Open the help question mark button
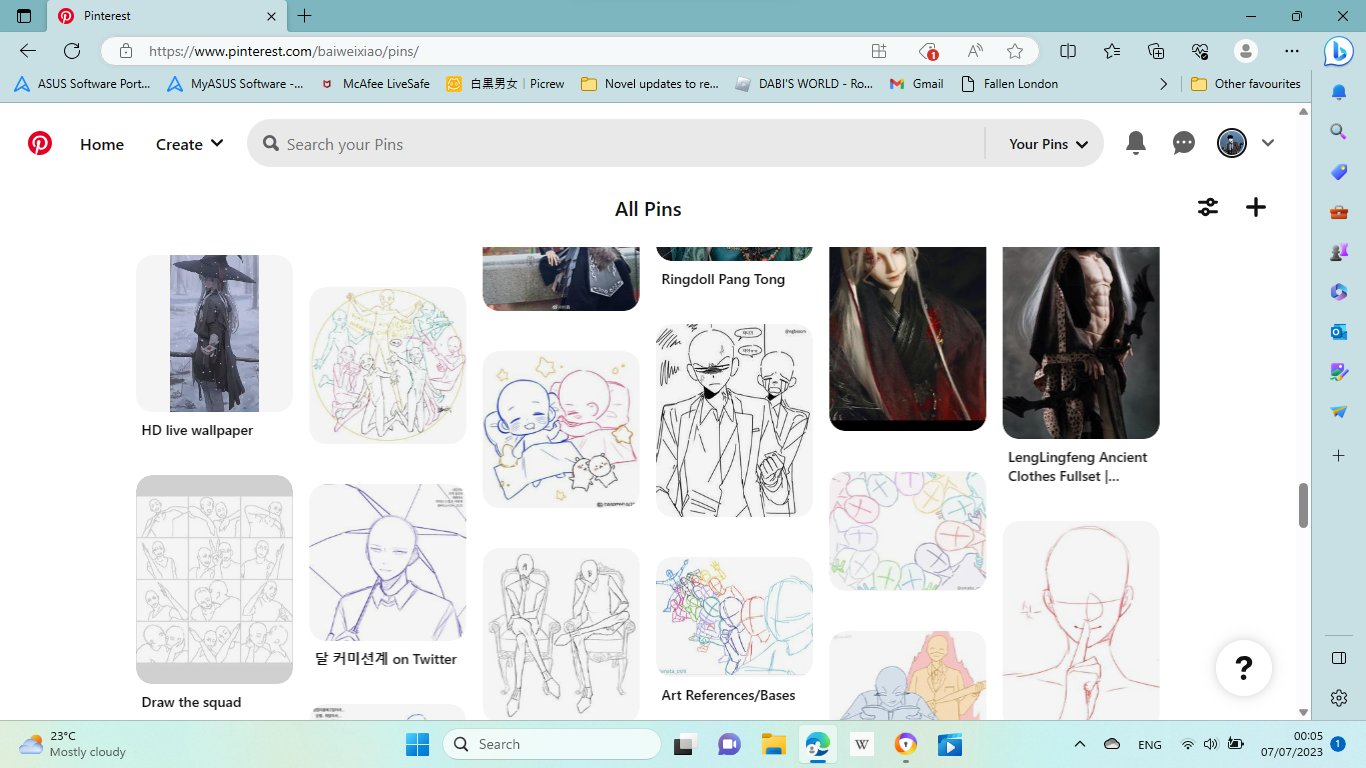 [x=1243, y=667]
